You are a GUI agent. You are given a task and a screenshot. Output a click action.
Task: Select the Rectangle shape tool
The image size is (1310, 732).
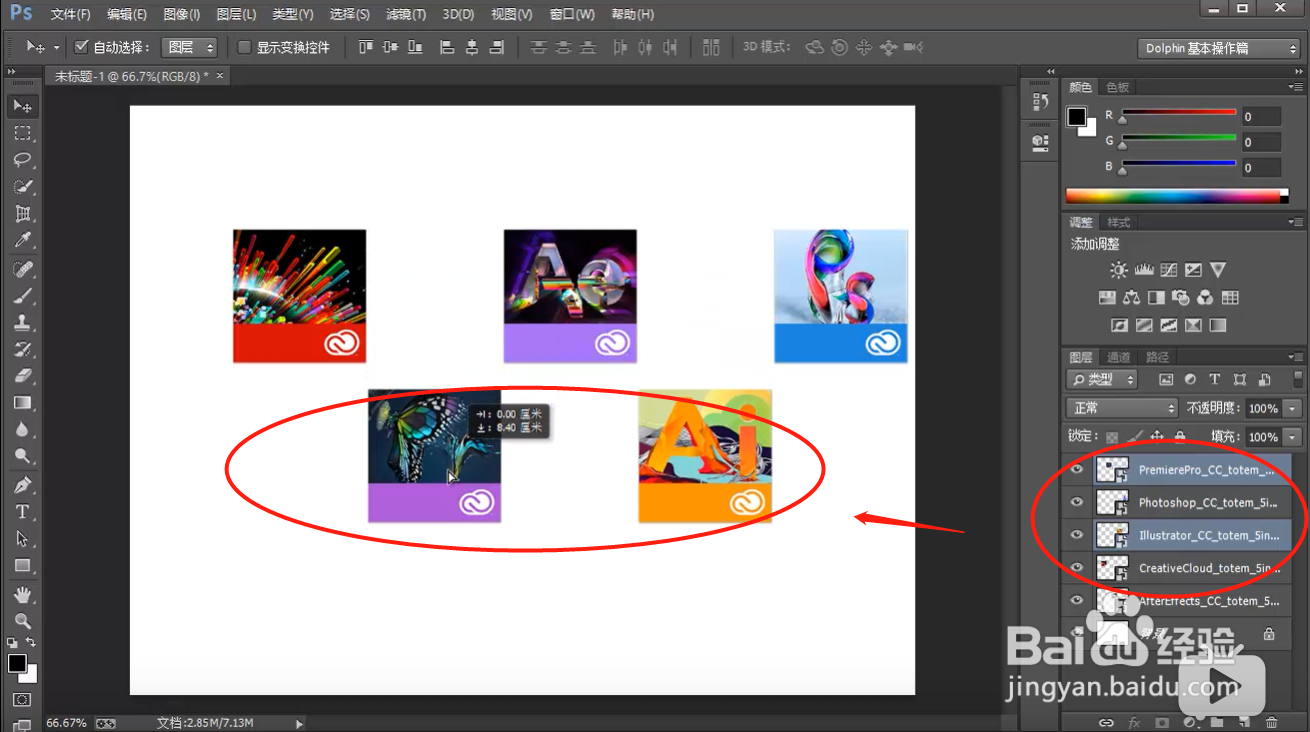click(22, 566)
